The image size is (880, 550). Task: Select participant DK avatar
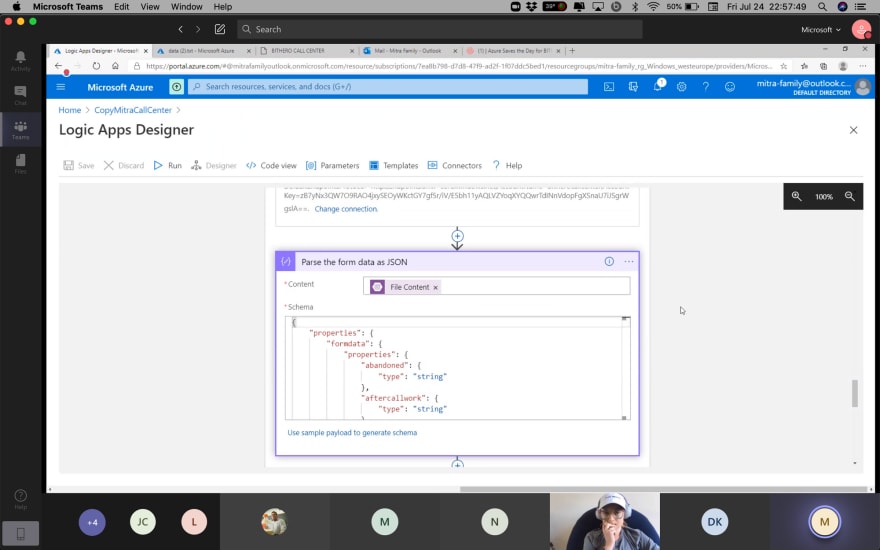click(x=714, y=522)
